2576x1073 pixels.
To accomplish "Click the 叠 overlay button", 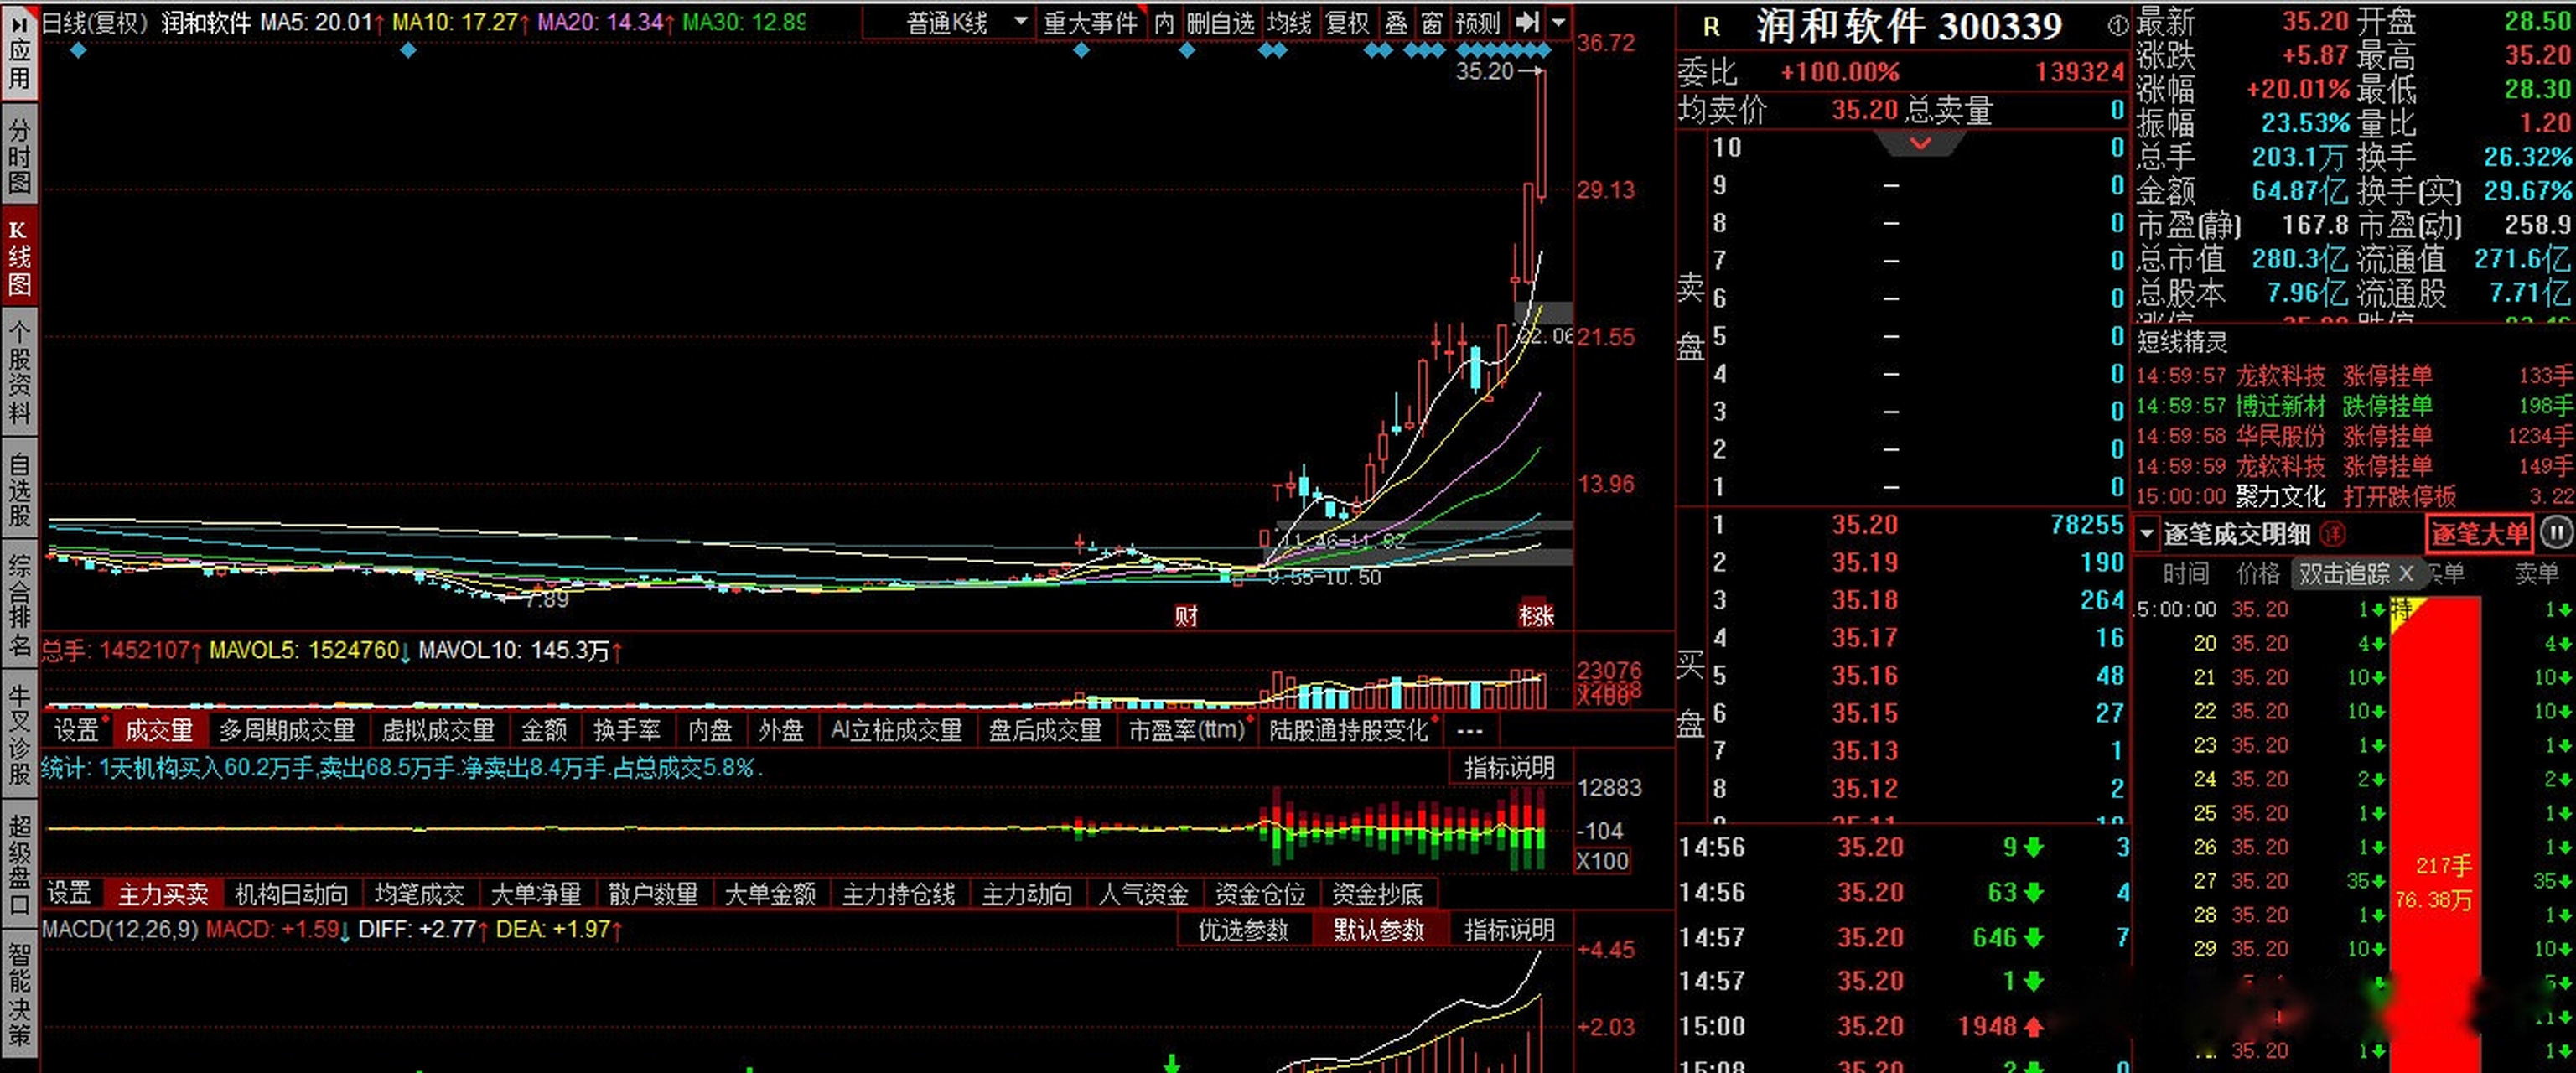I will pyautogui.click(x=1396, y=22).
